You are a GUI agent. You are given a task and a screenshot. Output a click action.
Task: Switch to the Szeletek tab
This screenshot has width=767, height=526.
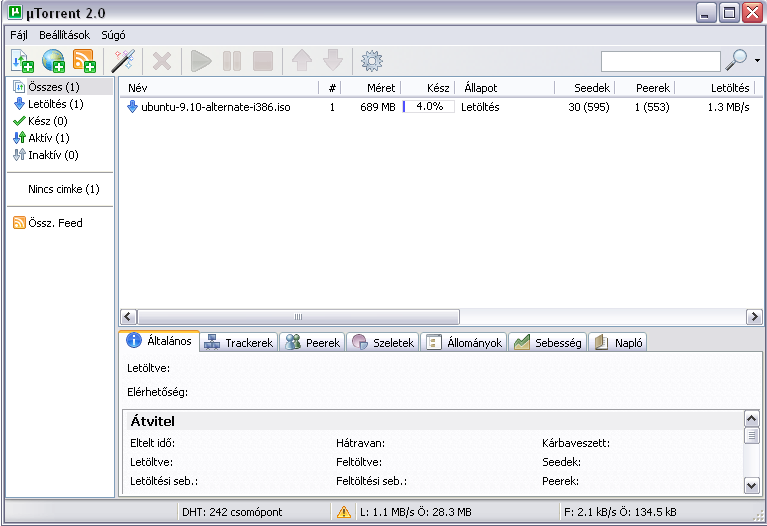point(383,343)
